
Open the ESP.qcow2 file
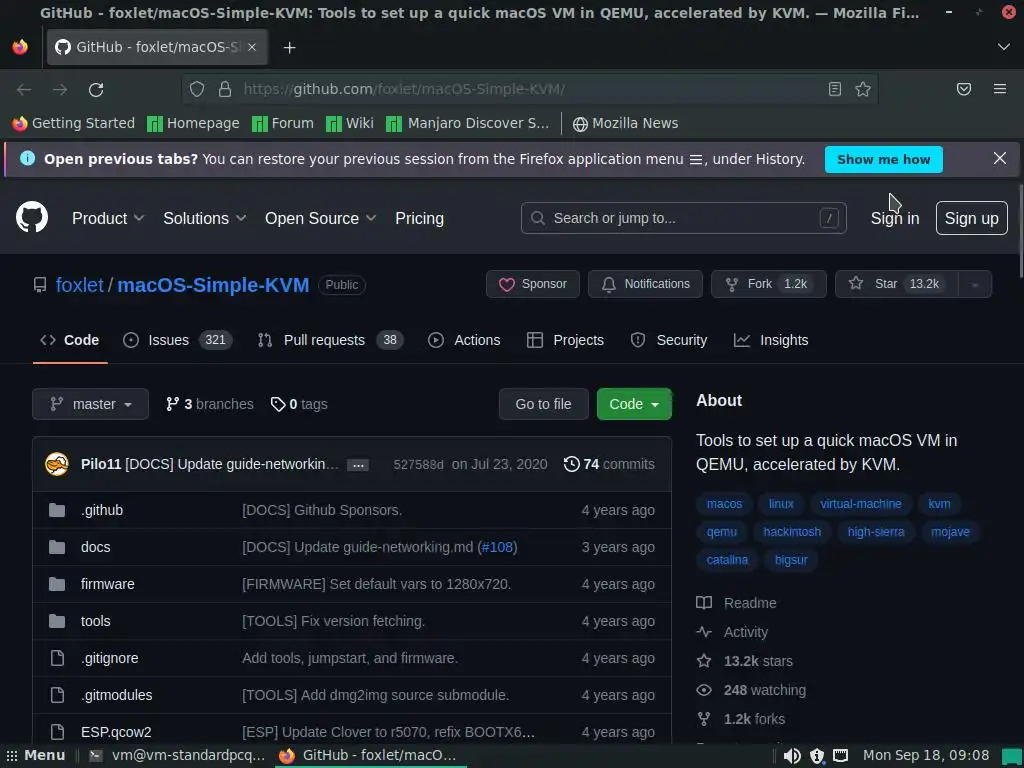pyautogui.click(x=116, y=732)
